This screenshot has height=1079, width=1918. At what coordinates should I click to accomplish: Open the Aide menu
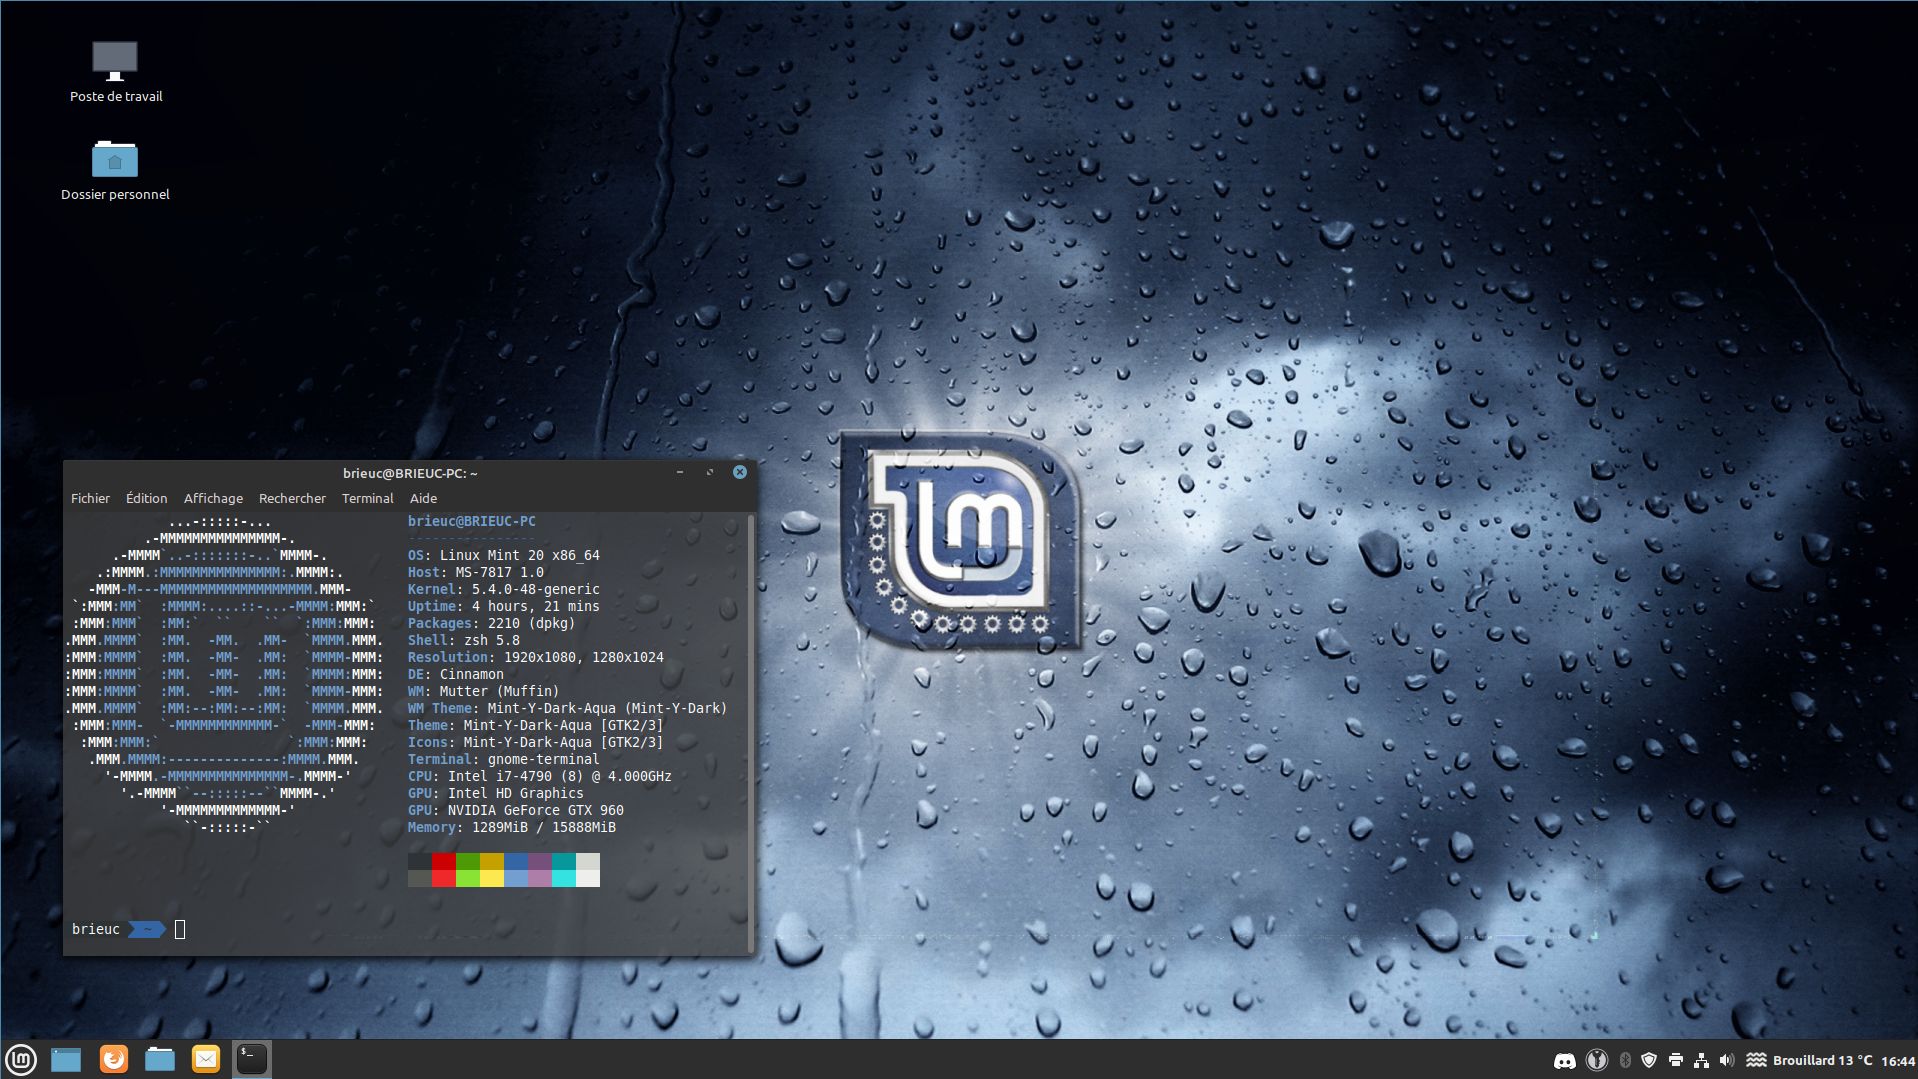pyautogui.click(x=423, y=498)
